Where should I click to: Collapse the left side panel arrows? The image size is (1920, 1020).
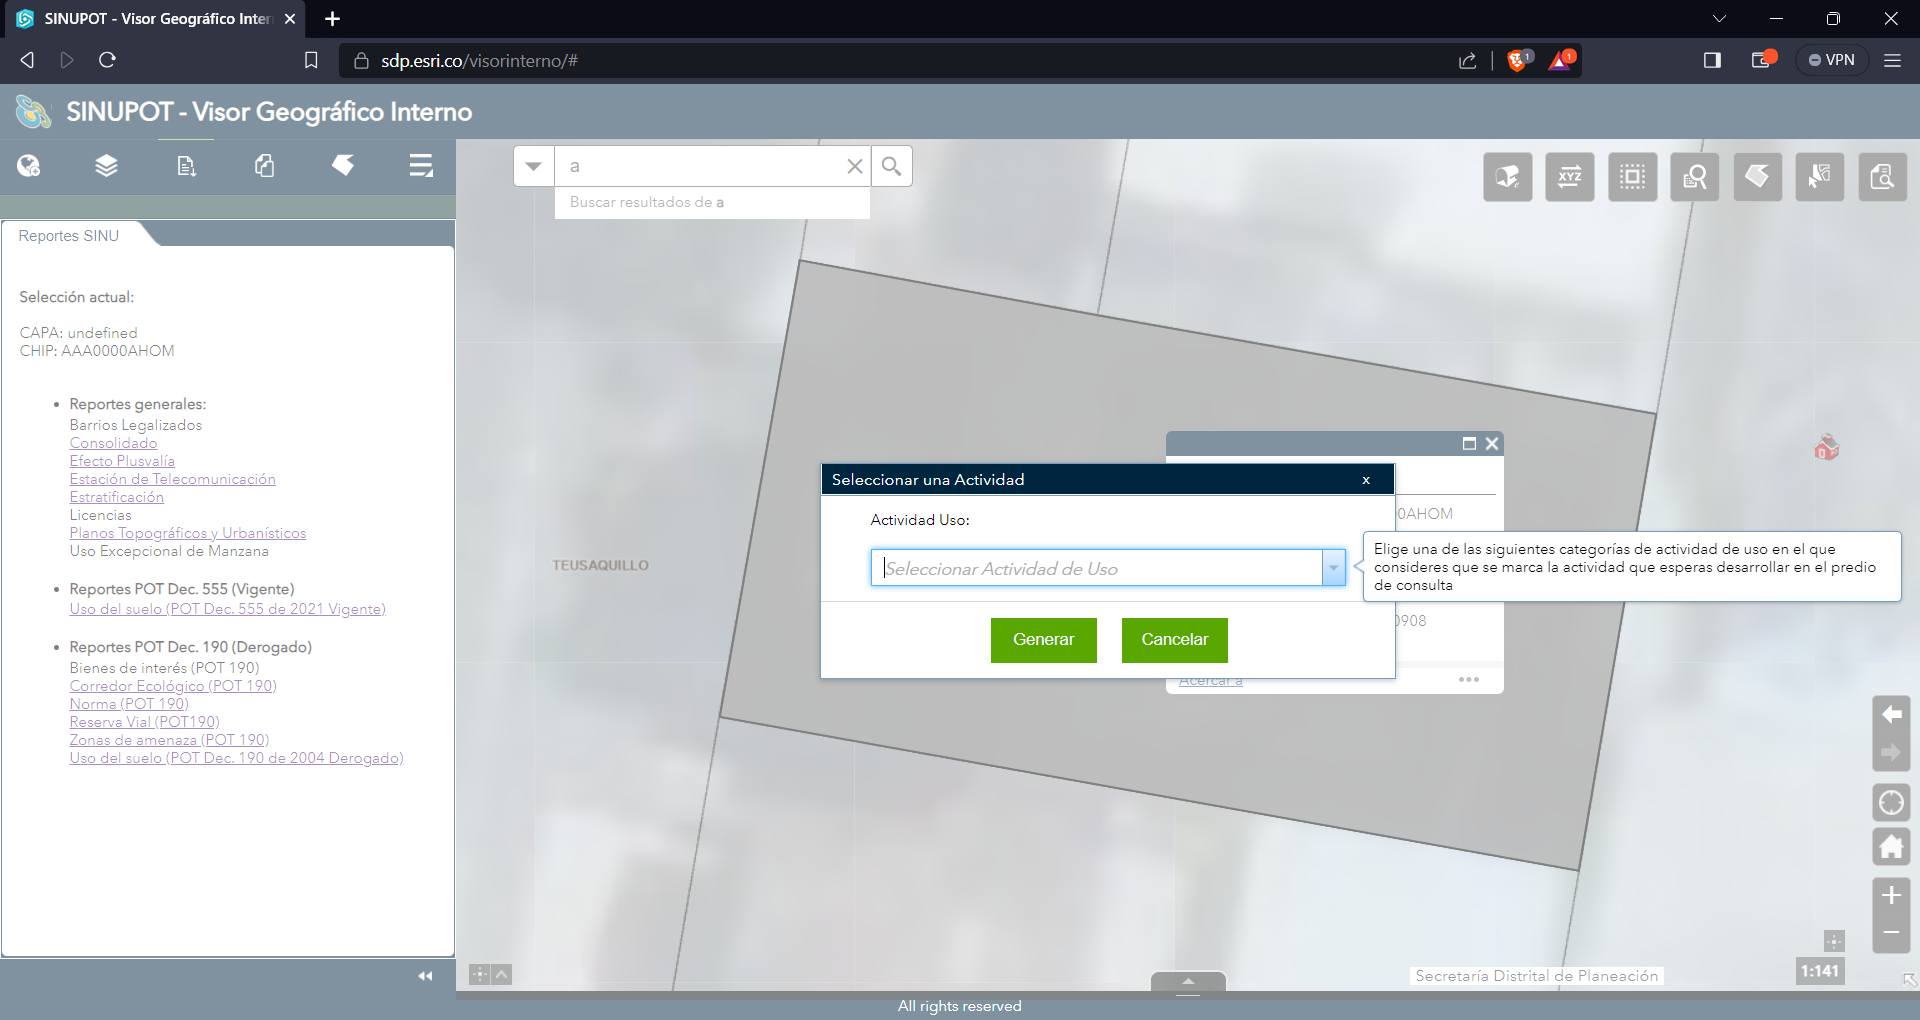pos(425,976)
